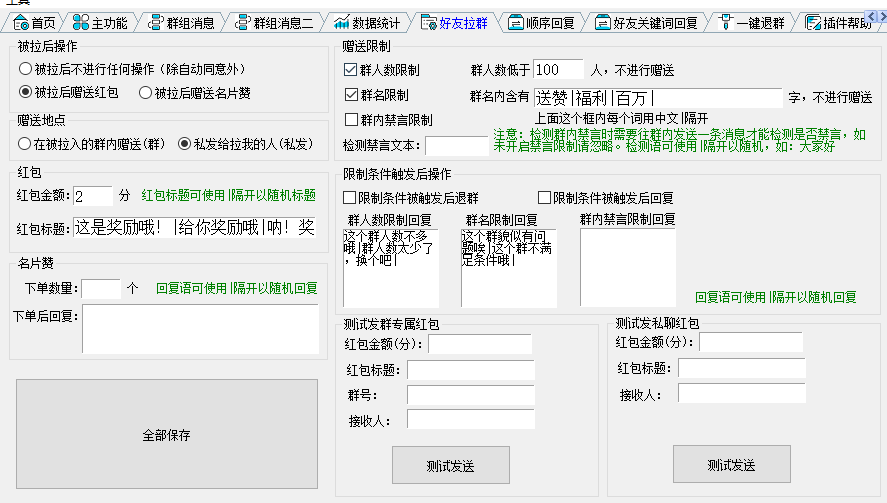887x503 pixels.
Task: Select 被拉后不进行任何操作 radio option
Action: pos(132,69)
